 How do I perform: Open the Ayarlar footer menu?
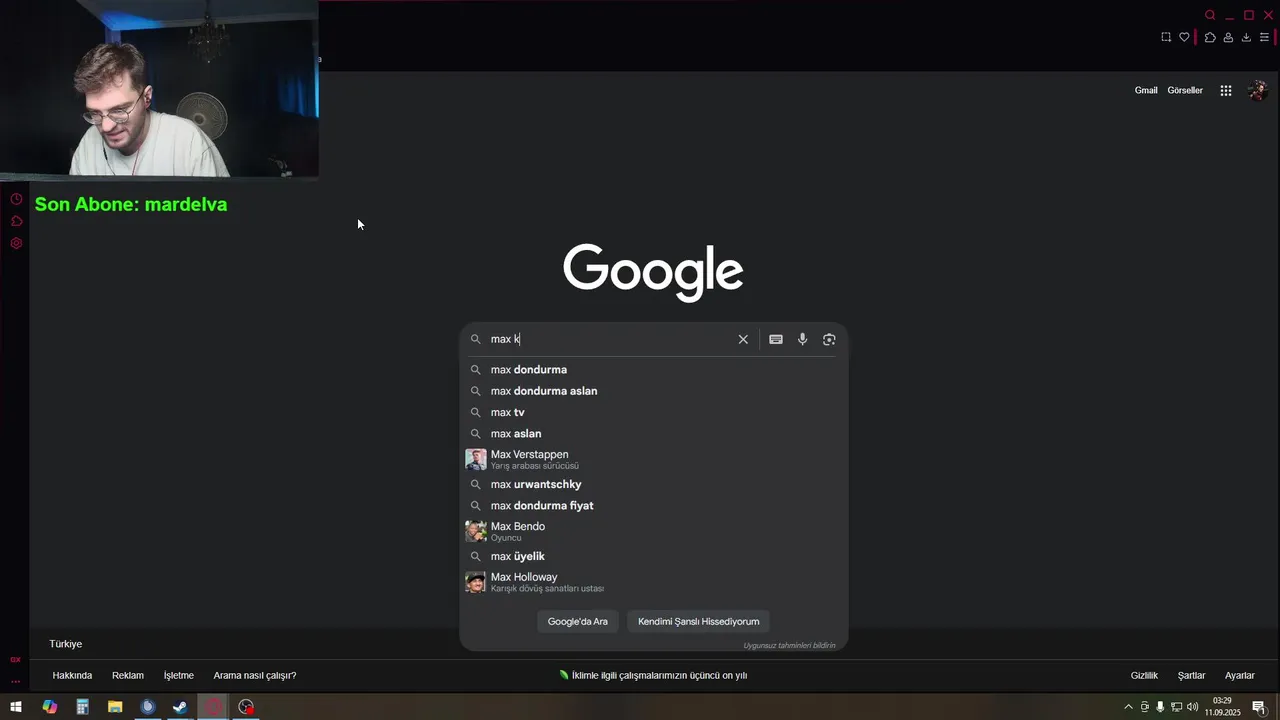point(1240,675)
